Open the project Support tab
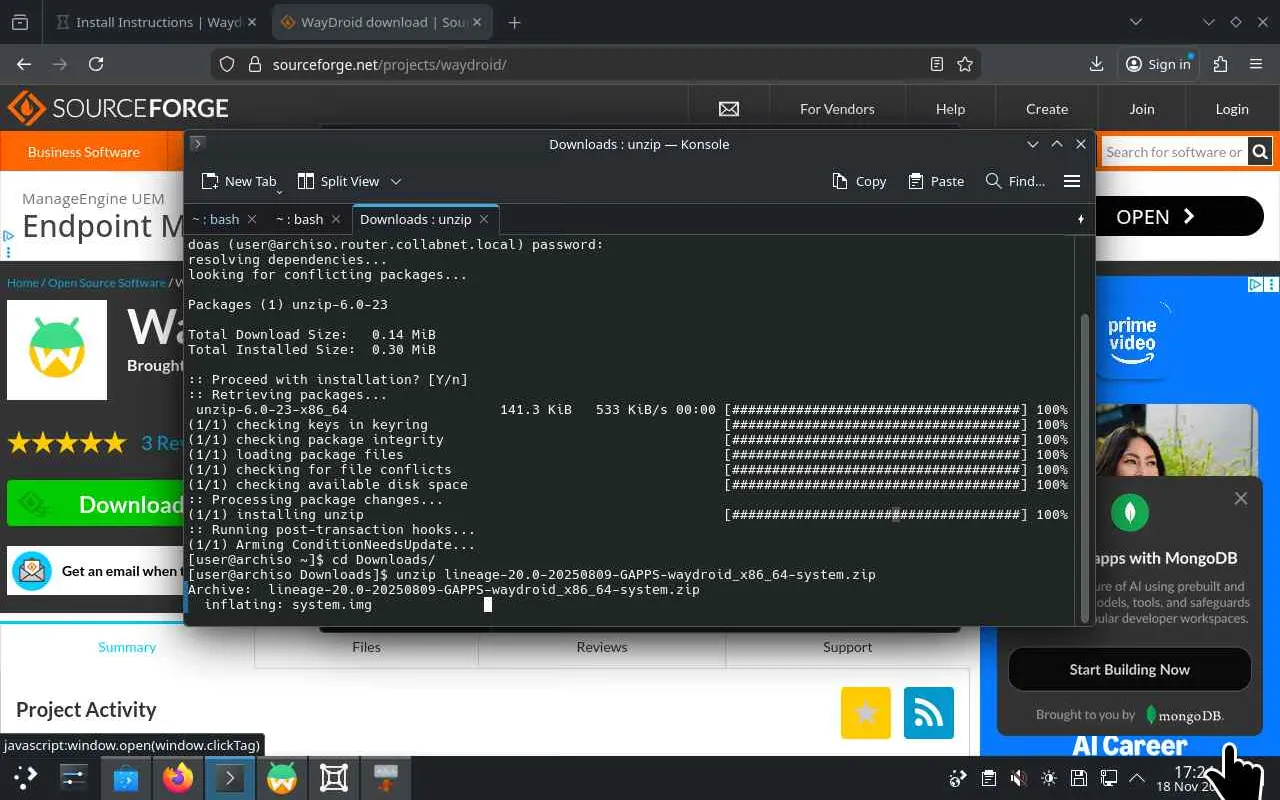Image resolution: width=1280 pixels, height=800 pixels. 848,647
